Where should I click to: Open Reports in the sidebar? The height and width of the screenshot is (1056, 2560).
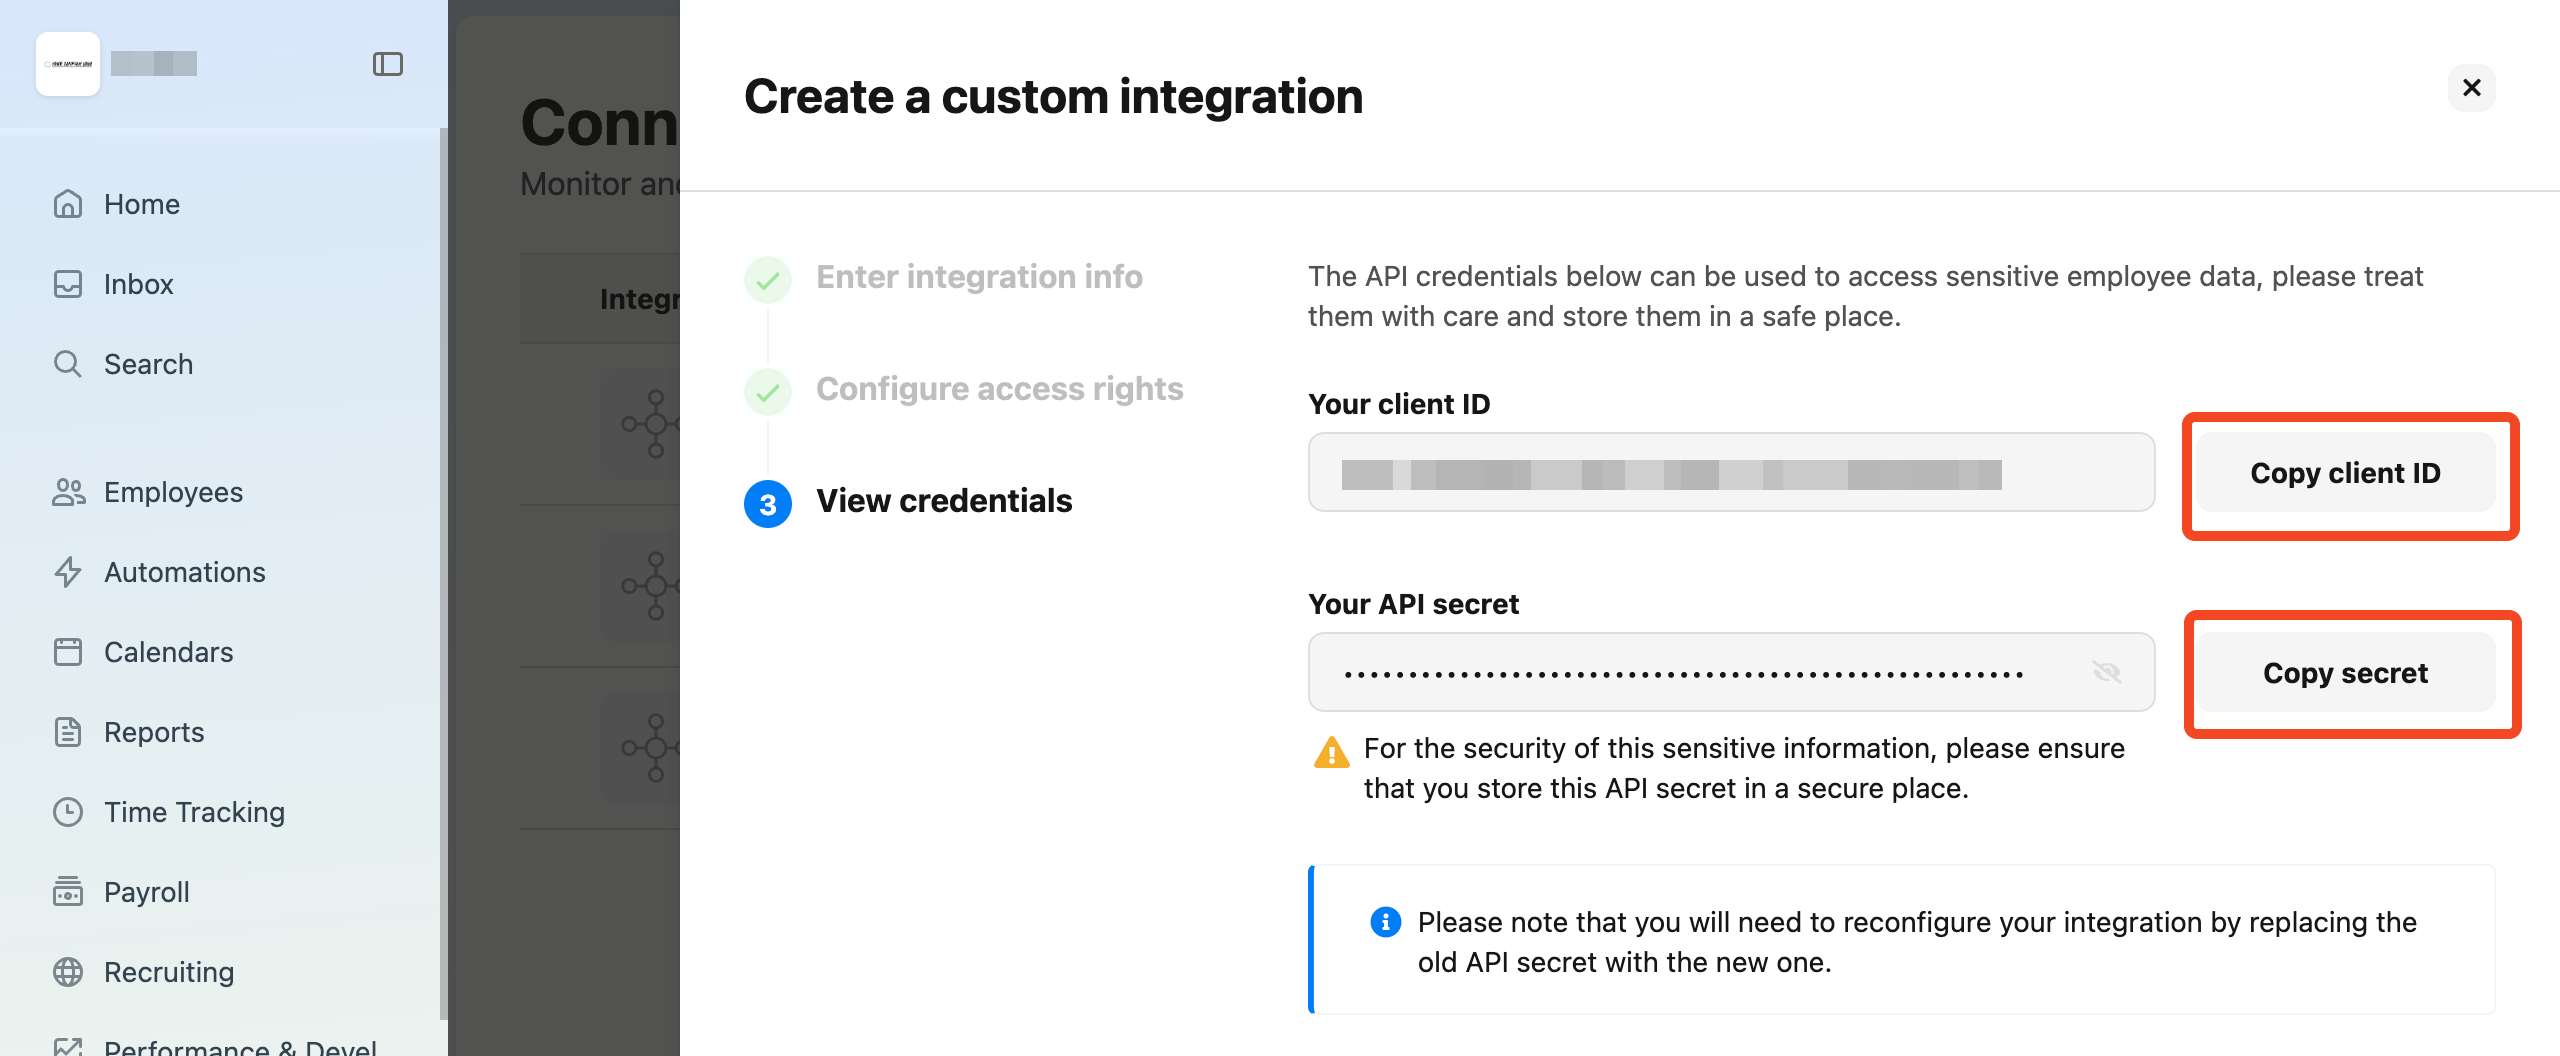(154, 732)
